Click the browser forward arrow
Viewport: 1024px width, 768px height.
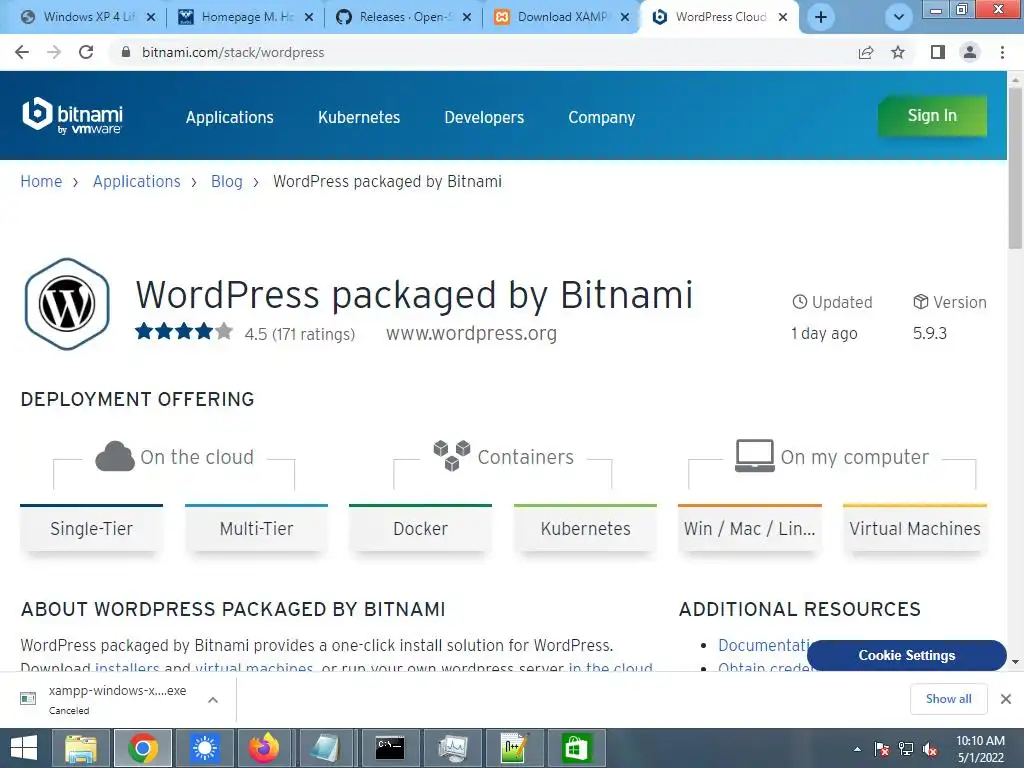pos(54,52)
